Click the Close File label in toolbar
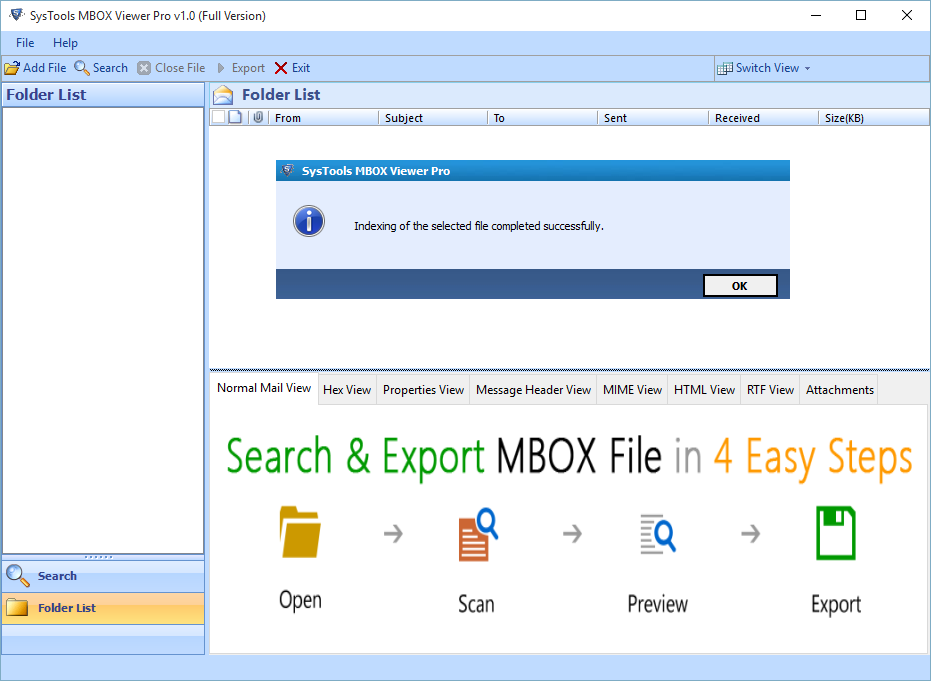 (x=180, y=68)
